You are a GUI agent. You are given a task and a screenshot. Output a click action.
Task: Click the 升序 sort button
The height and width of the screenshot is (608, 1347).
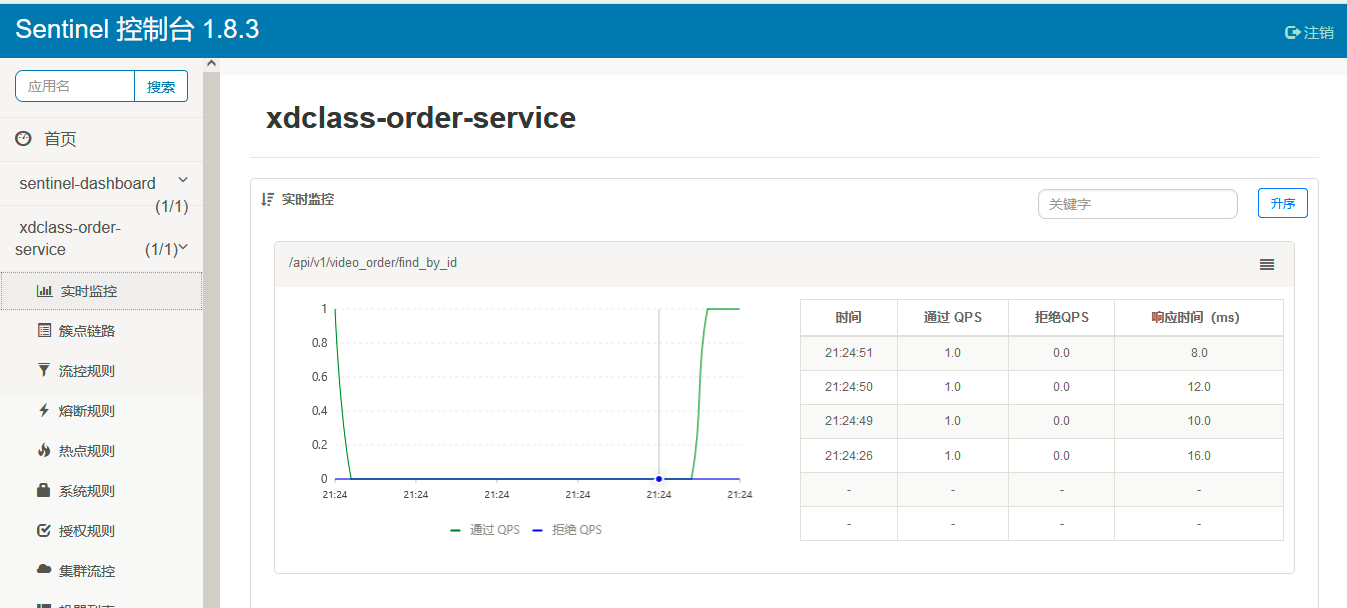point(1283,203)
